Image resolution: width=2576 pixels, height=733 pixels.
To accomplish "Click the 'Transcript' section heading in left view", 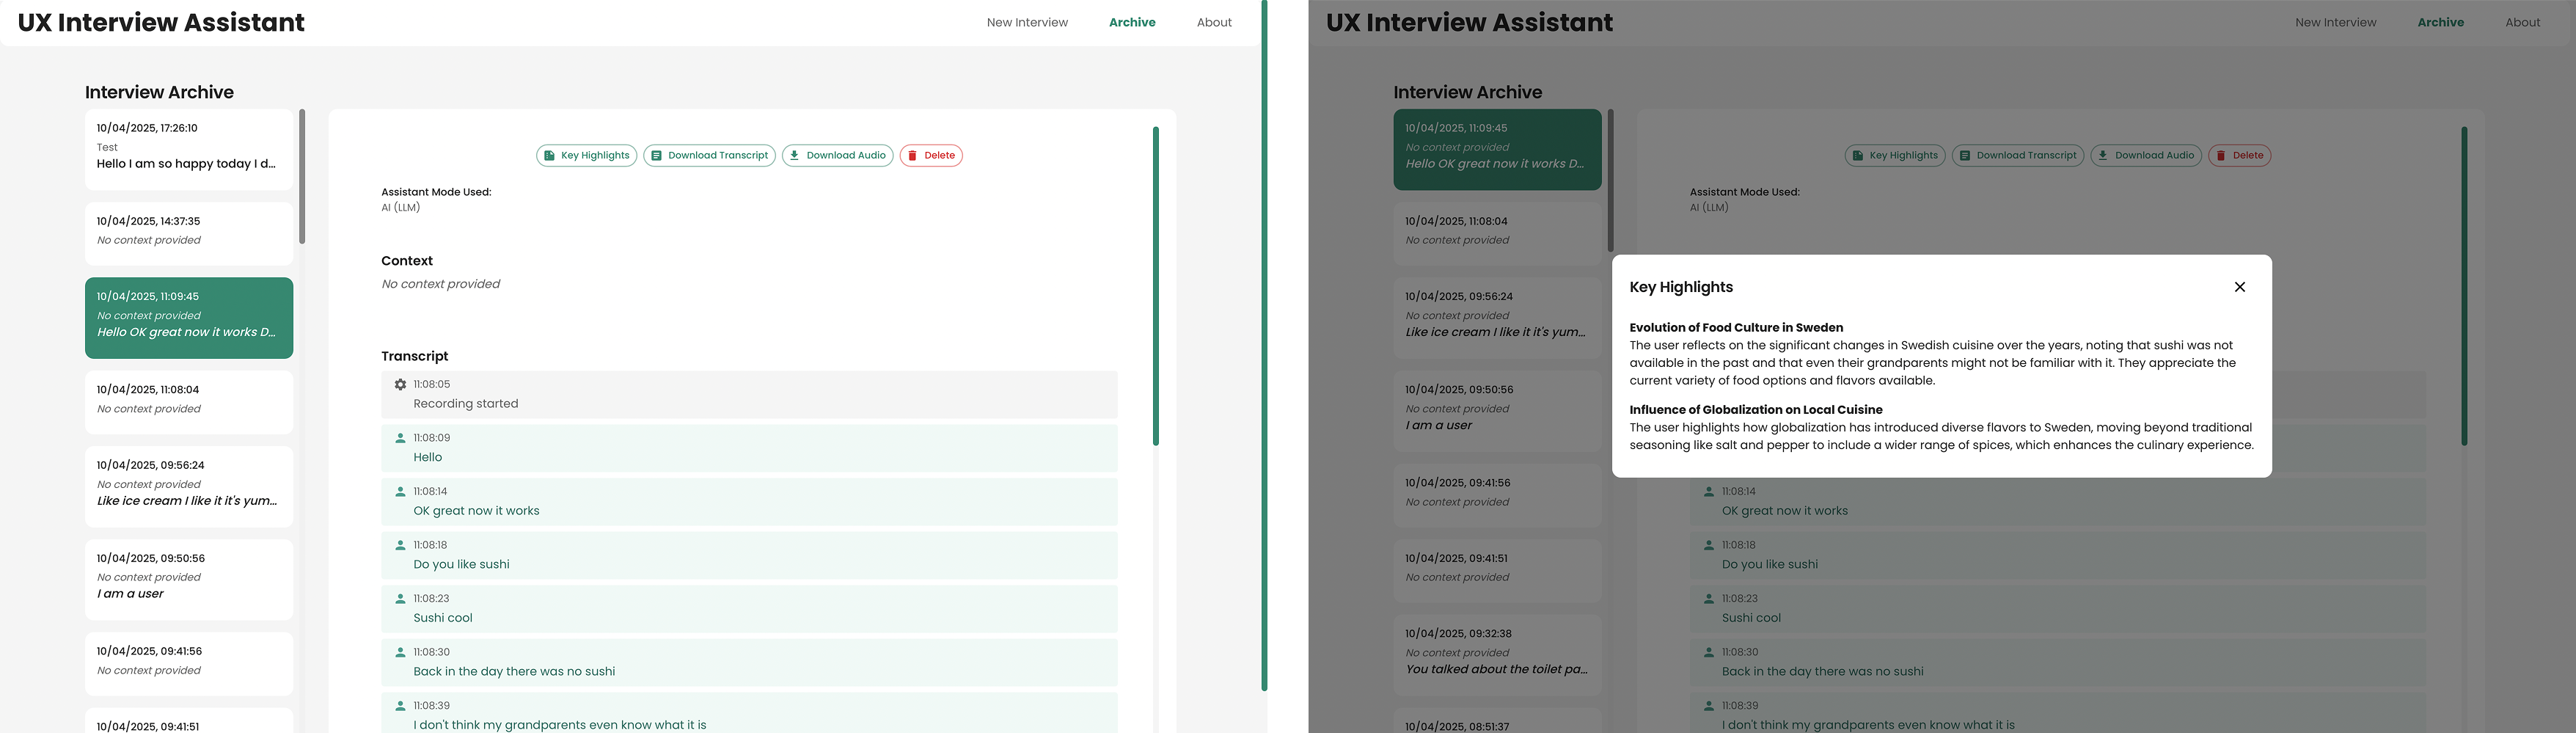I will click(x=414, y=356).
